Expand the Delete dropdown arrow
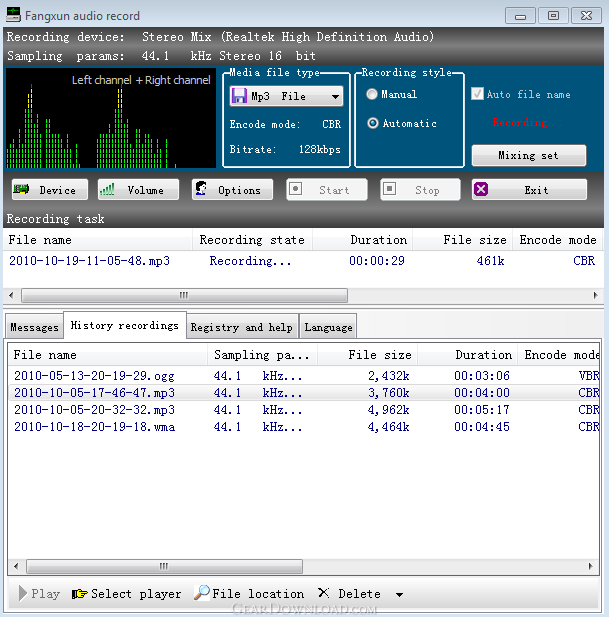This screenshot has height=617, width=609. pos(399,594)
